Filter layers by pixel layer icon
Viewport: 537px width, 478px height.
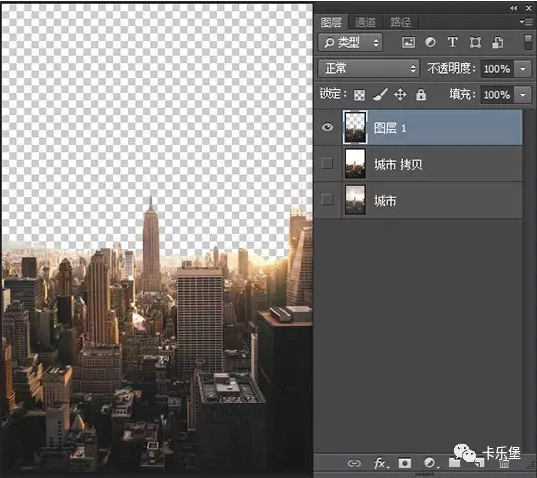(x=408, y=42)
